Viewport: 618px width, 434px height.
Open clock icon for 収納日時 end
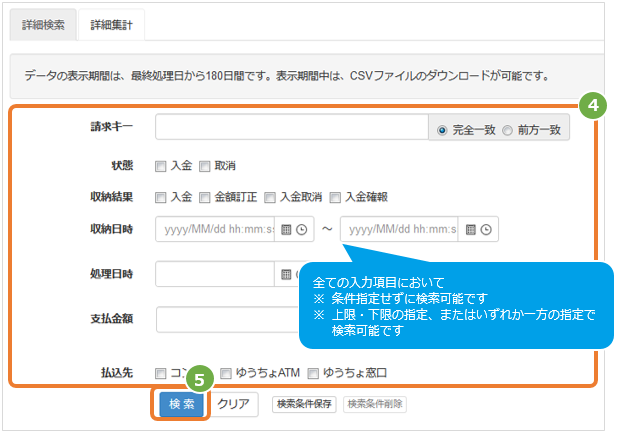486,229
